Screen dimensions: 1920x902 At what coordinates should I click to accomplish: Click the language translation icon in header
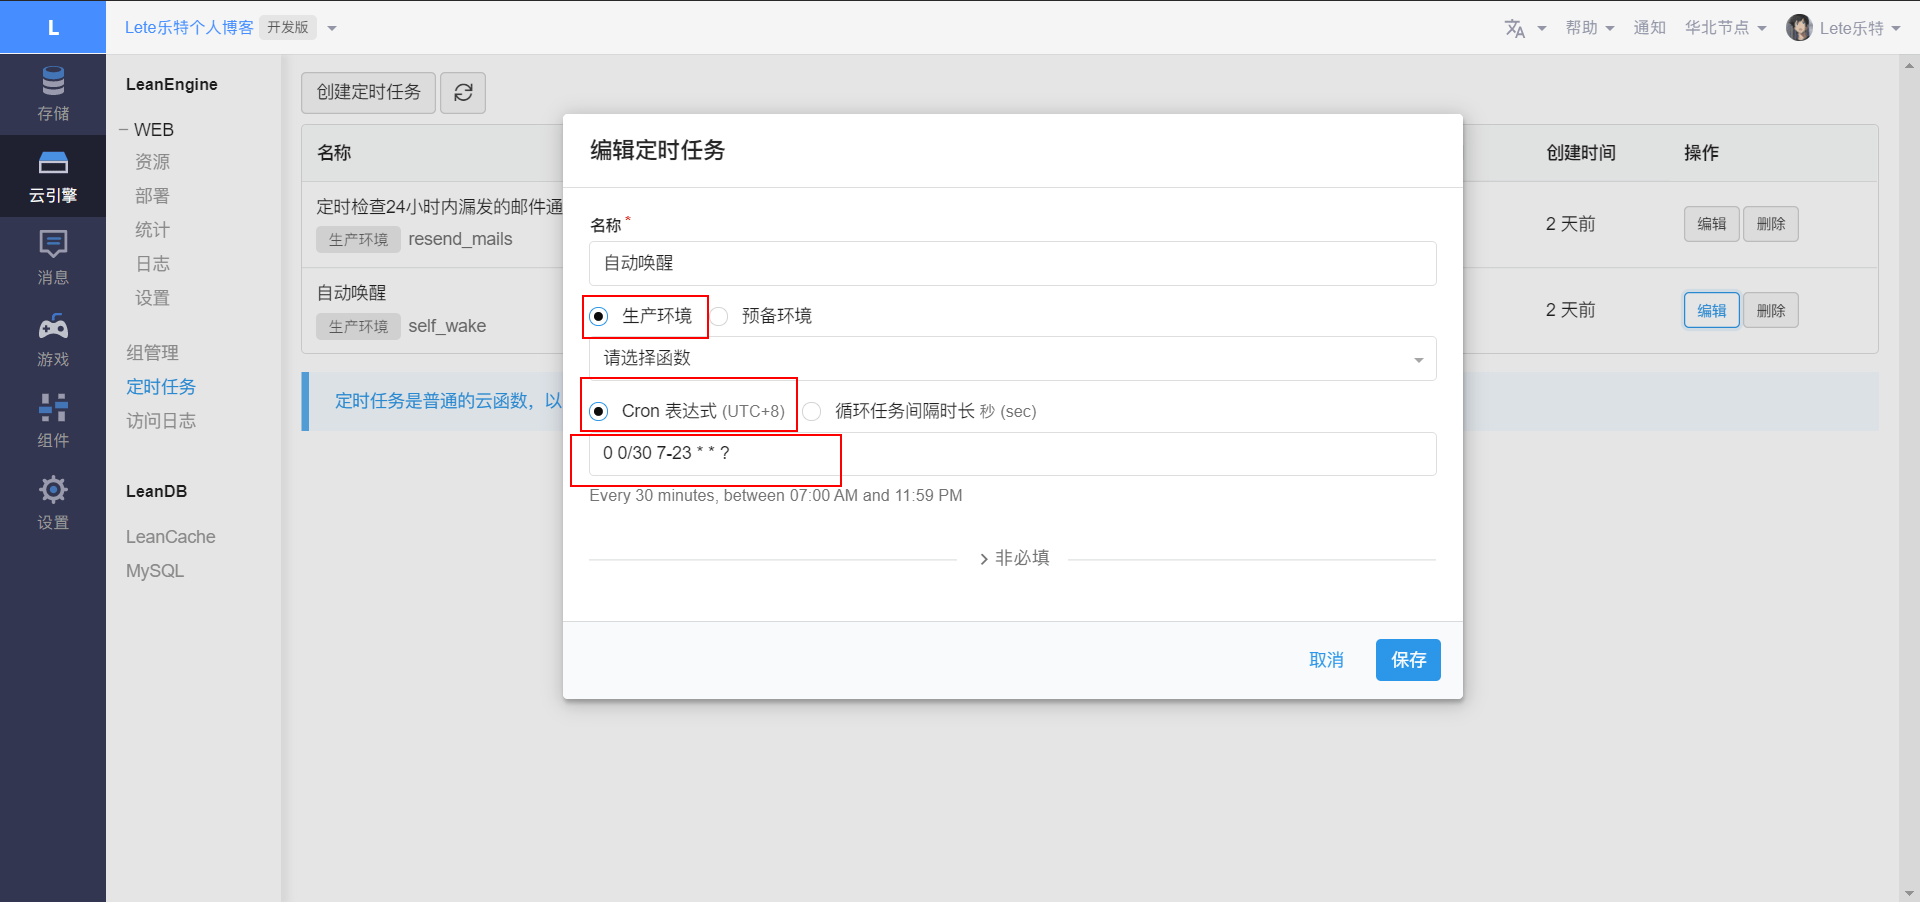[1515, 28]
